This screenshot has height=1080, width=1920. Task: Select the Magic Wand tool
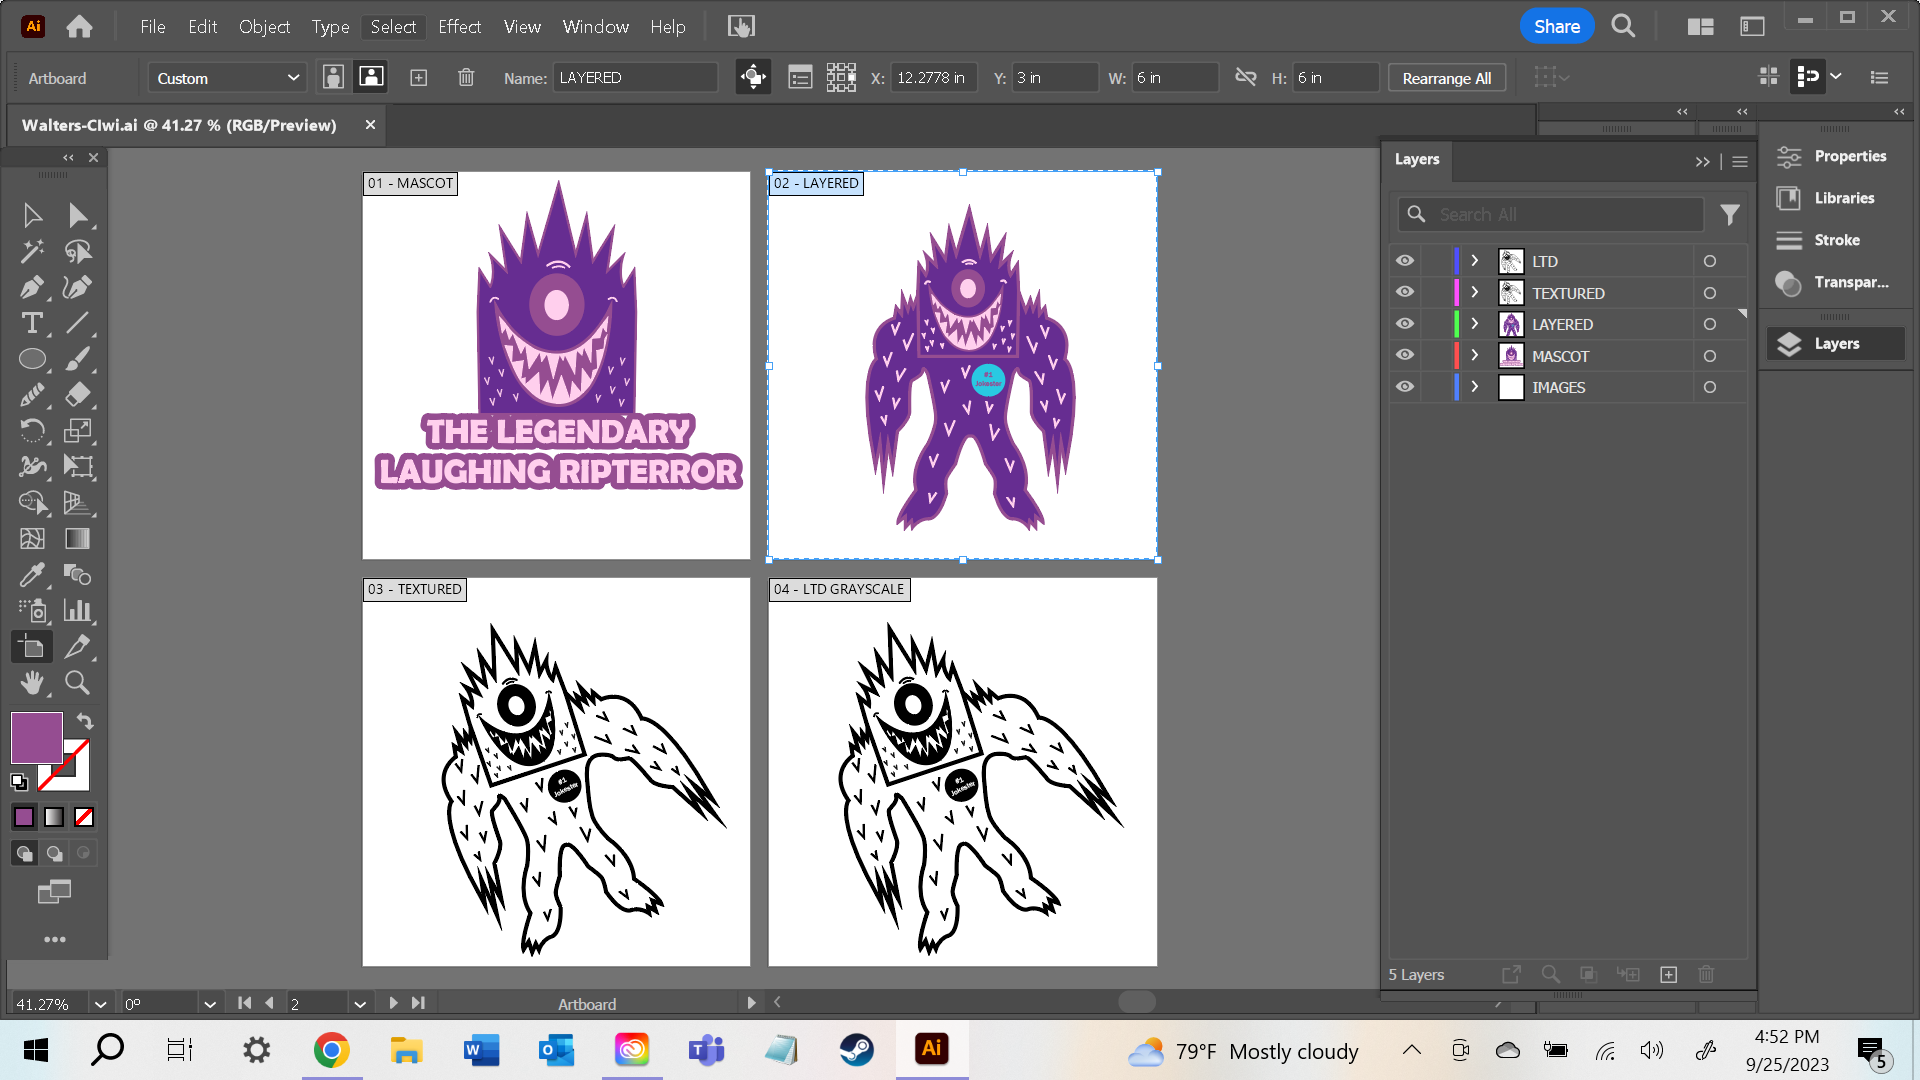(x=32, y=251)
